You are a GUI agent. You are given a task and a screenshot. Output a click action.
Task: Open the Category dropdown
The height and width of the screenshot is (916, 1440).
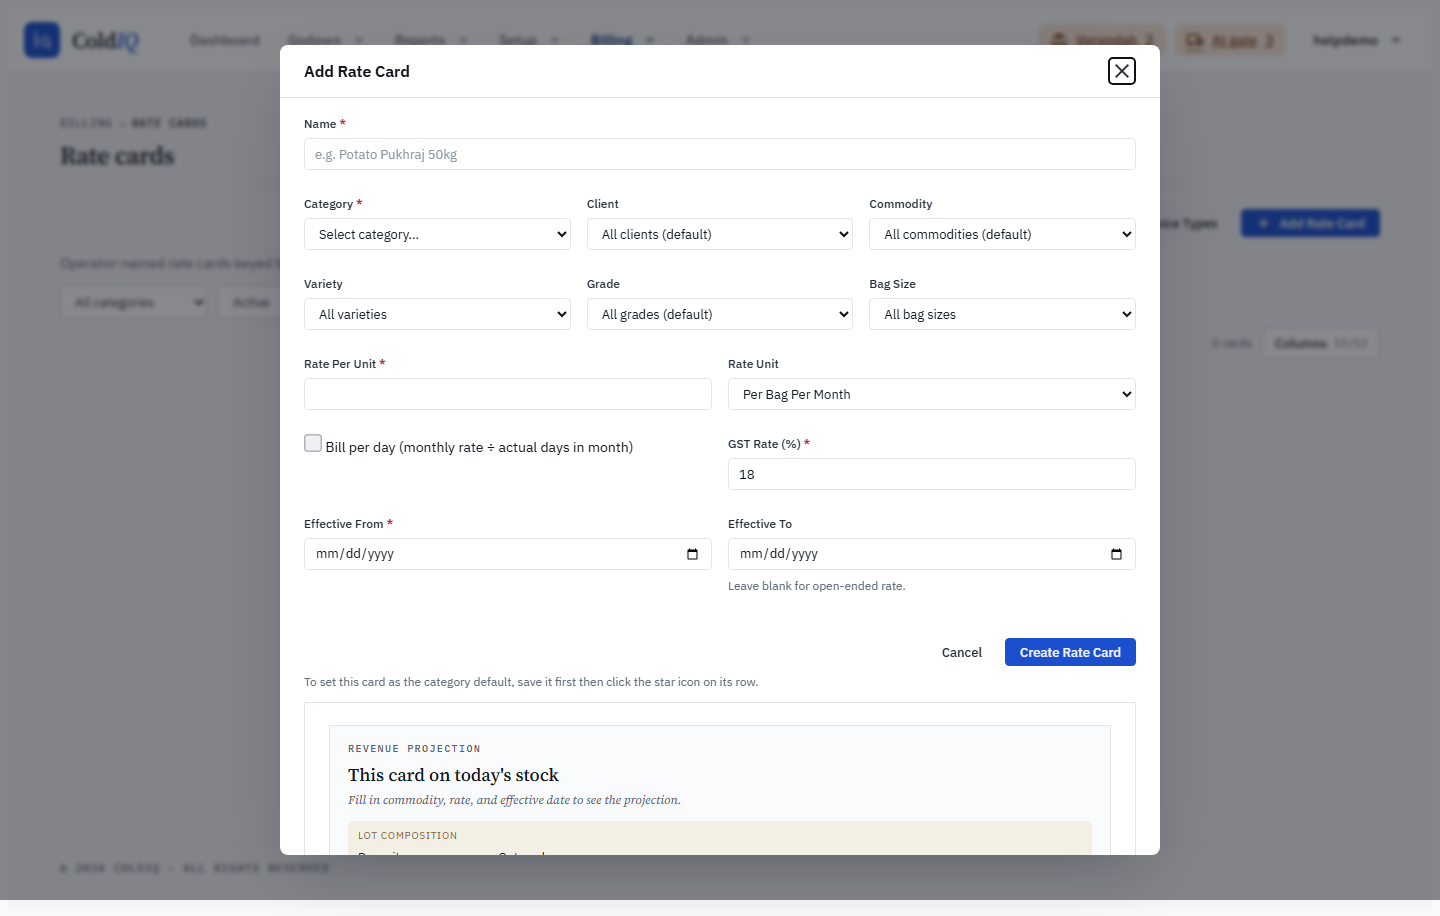[x=437, y=234]
